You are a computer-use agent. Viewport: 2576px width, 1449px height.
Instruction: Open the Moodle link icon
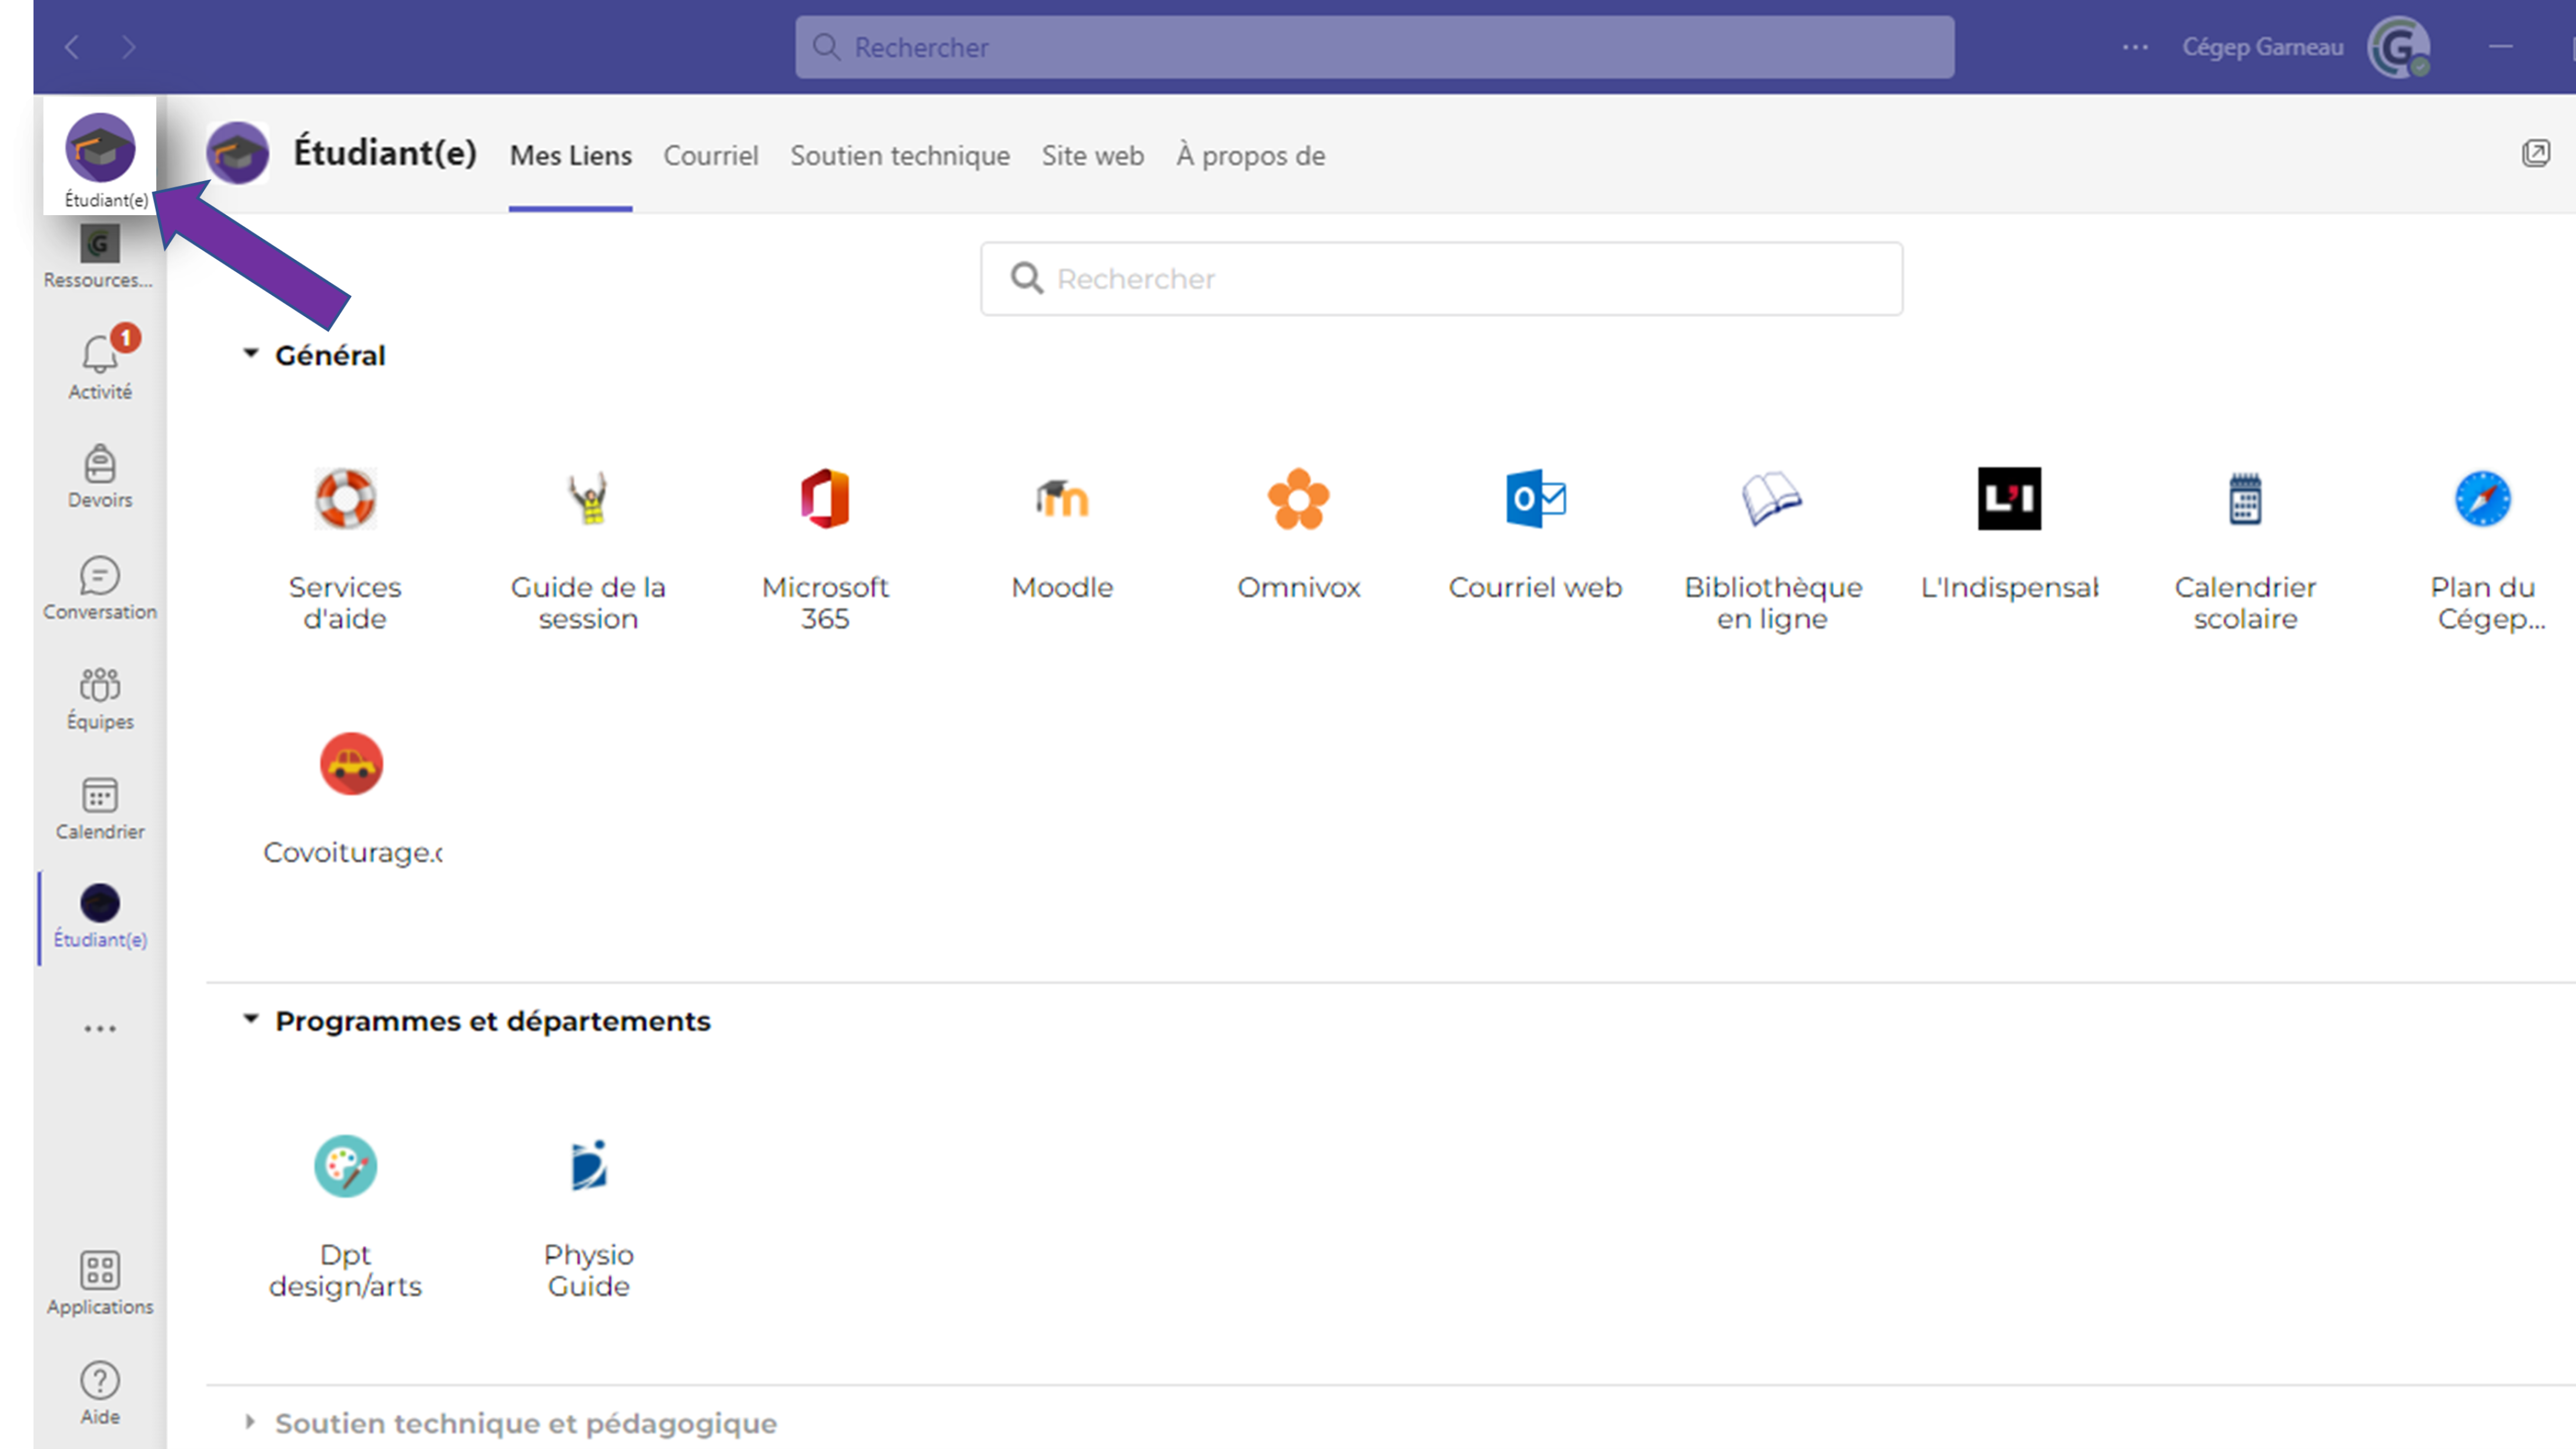coord(1061,499)
